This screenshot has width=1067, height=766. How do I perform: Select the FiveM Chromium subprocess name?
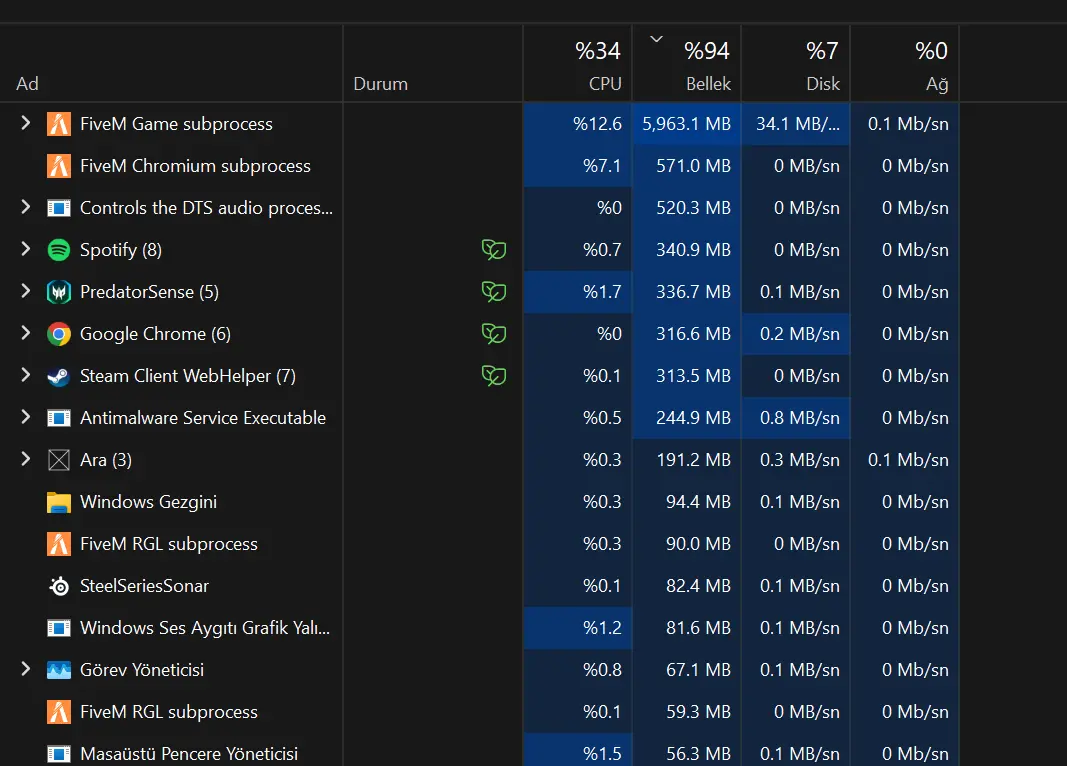[x=195, y=166]
